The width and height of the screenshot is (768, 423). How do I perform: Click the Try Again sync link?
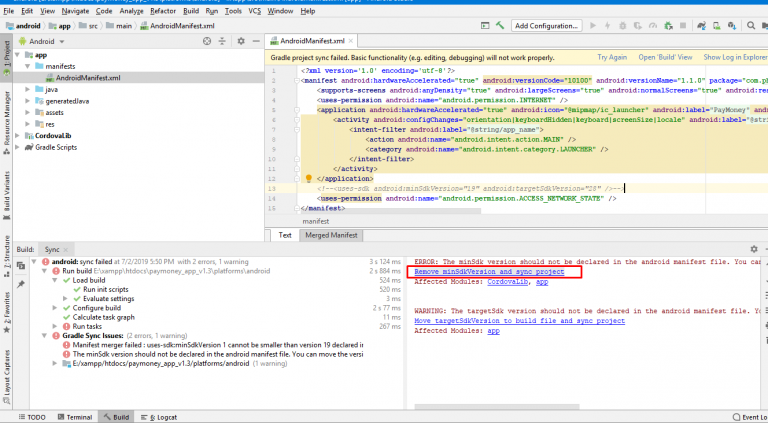pos(611,58)
